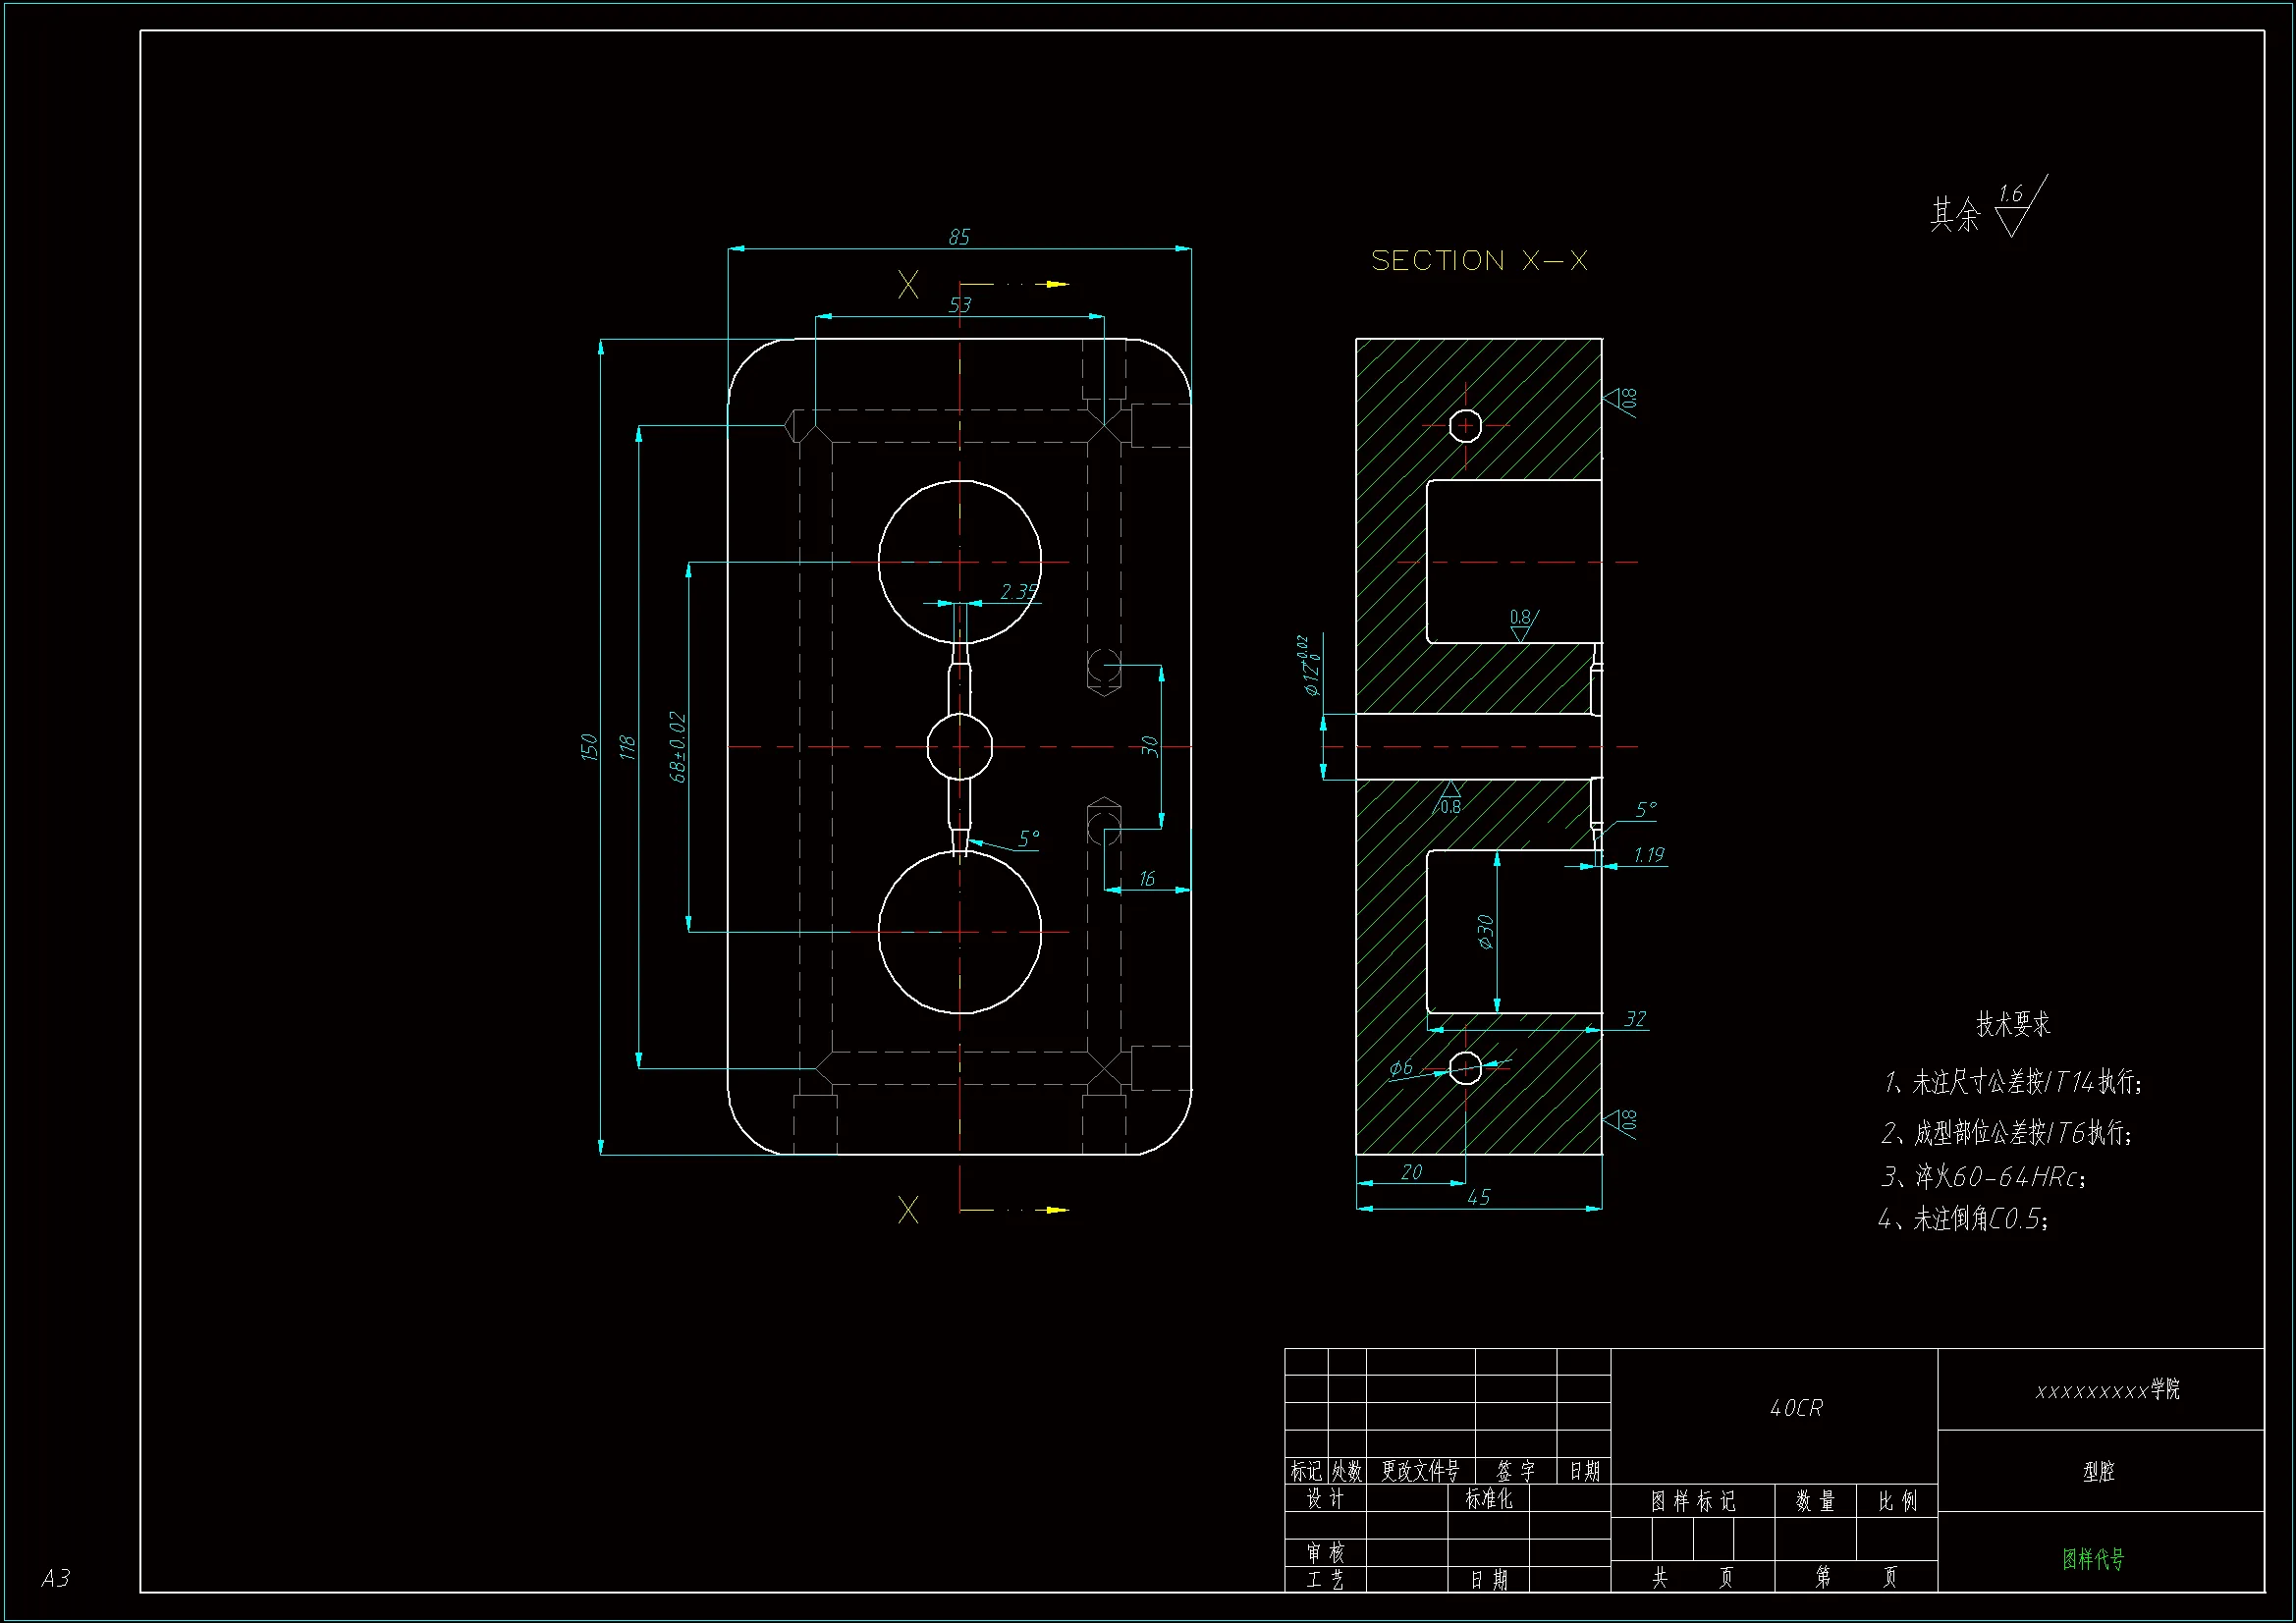Select the lower large cavity circle
This screenshot has height=1623, width=2296.
tap(959, 932)
